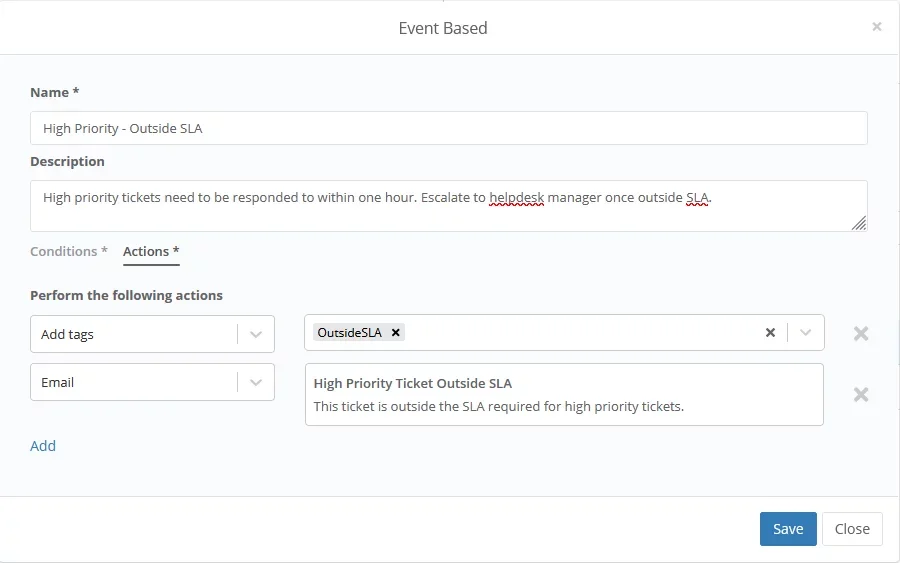Image resolution: width=900 pixels, height=563 pixels.
Task: Delete the Add tags action row
Action: [x=860, y=333]
